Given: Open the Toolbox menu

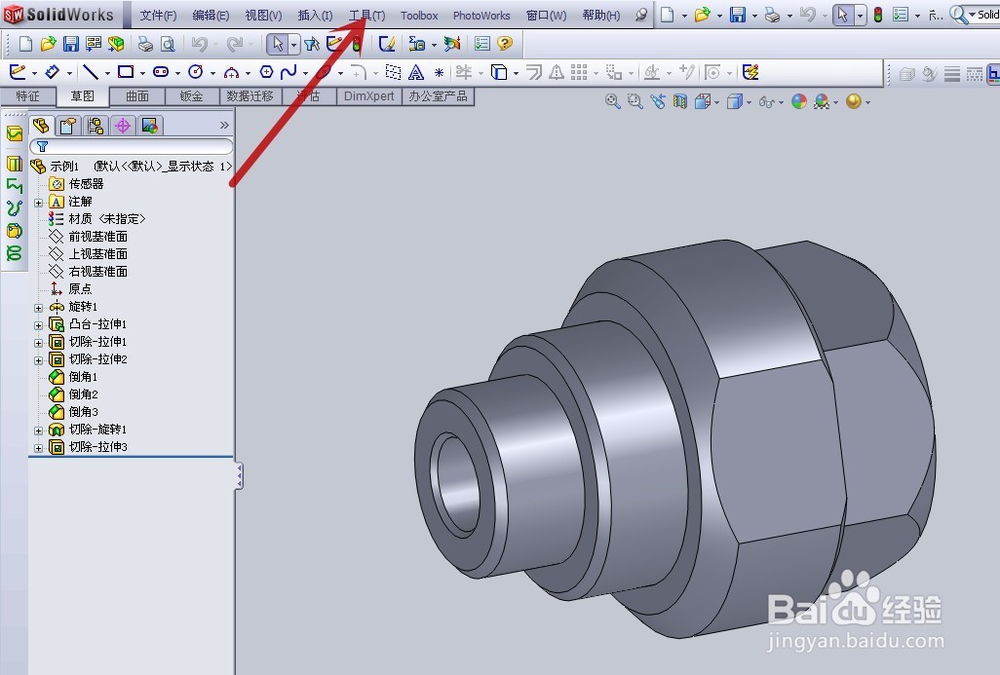Looking at the screenshot, I should 419,15.
